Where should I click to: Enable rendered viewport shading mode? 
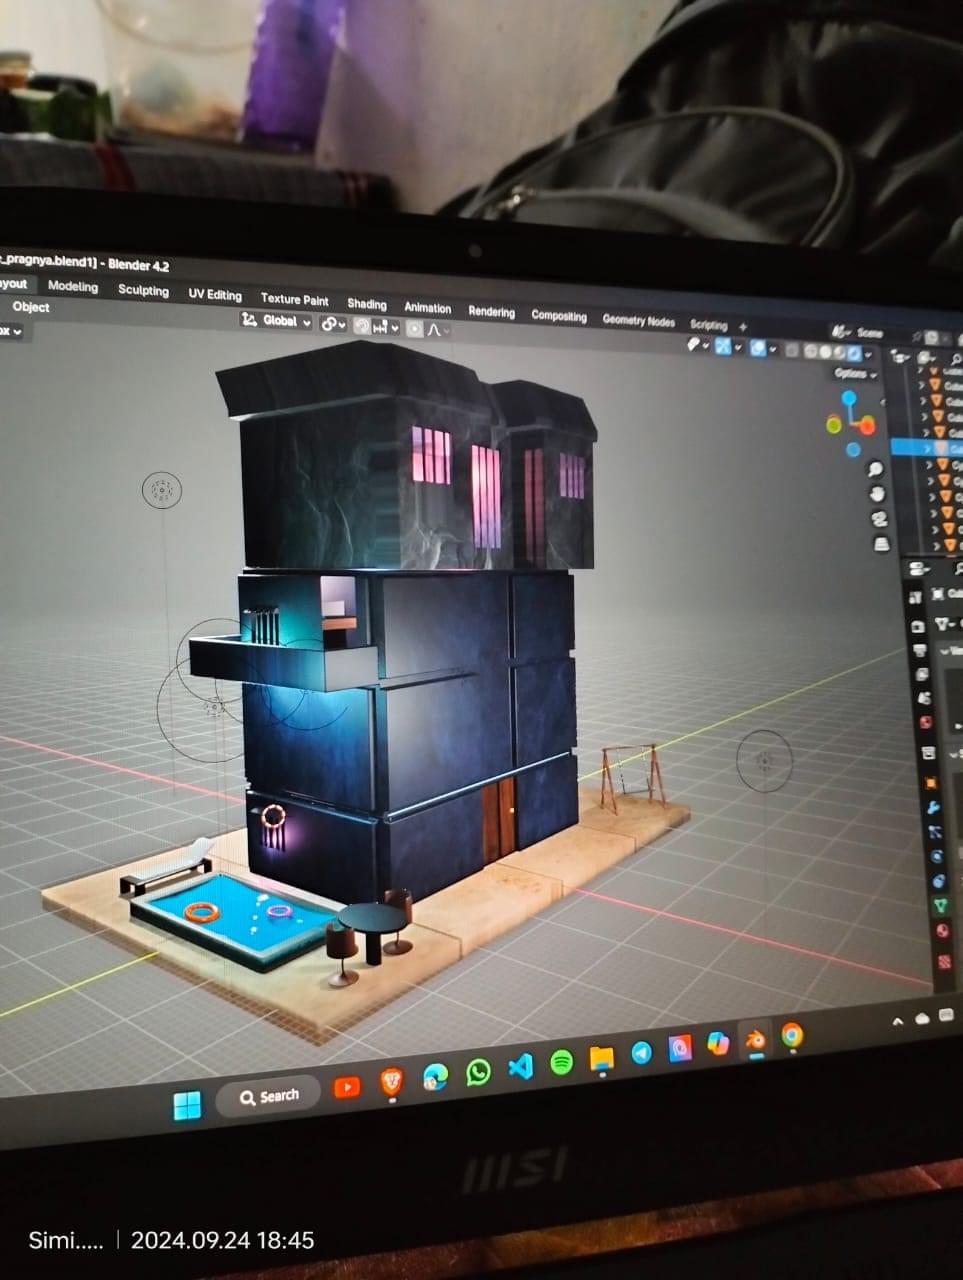click(854, 353)
